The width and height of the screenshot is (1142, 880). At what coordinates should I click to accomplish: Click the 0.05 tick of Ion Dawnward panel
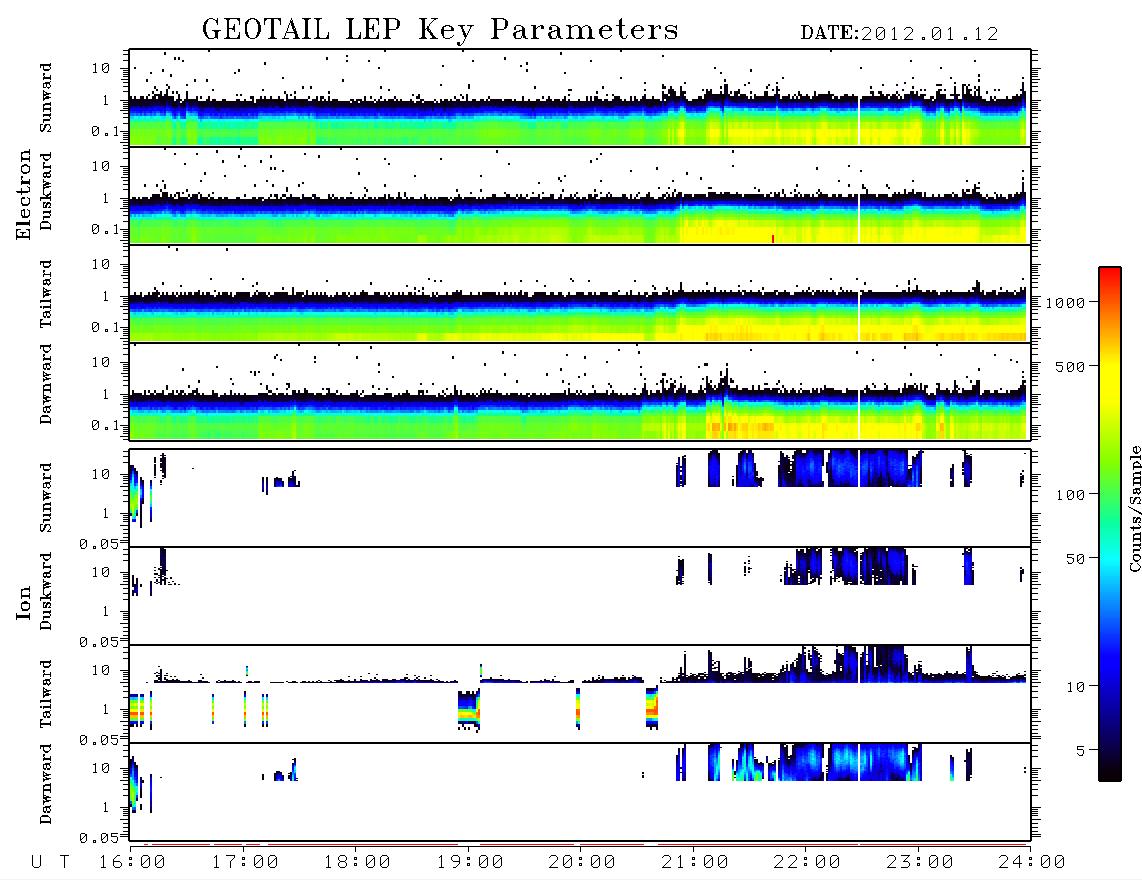[x=98, y=838]
